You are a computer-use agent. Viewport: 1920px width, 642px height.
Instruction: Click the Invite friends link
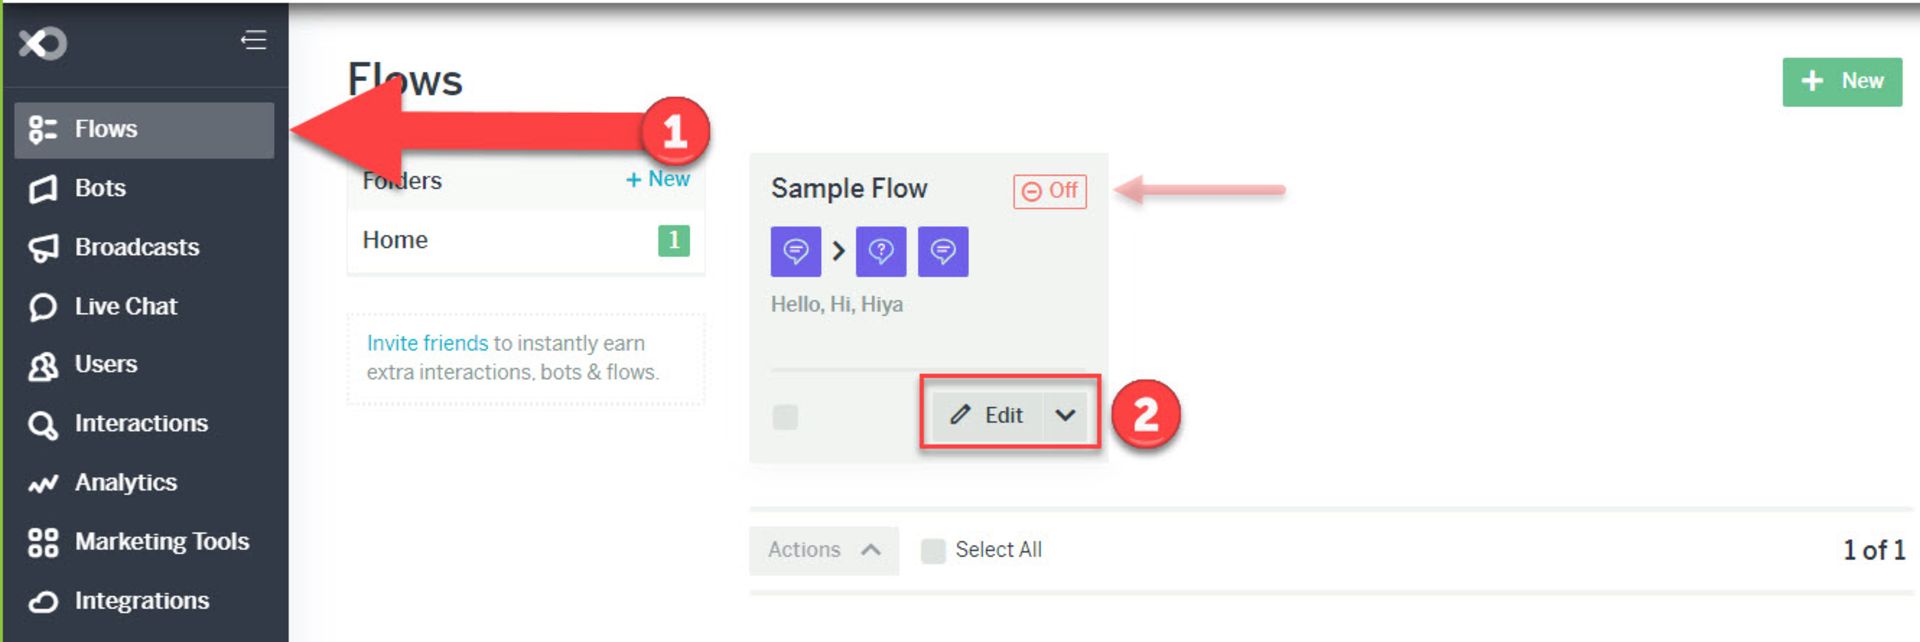point(427,343)
